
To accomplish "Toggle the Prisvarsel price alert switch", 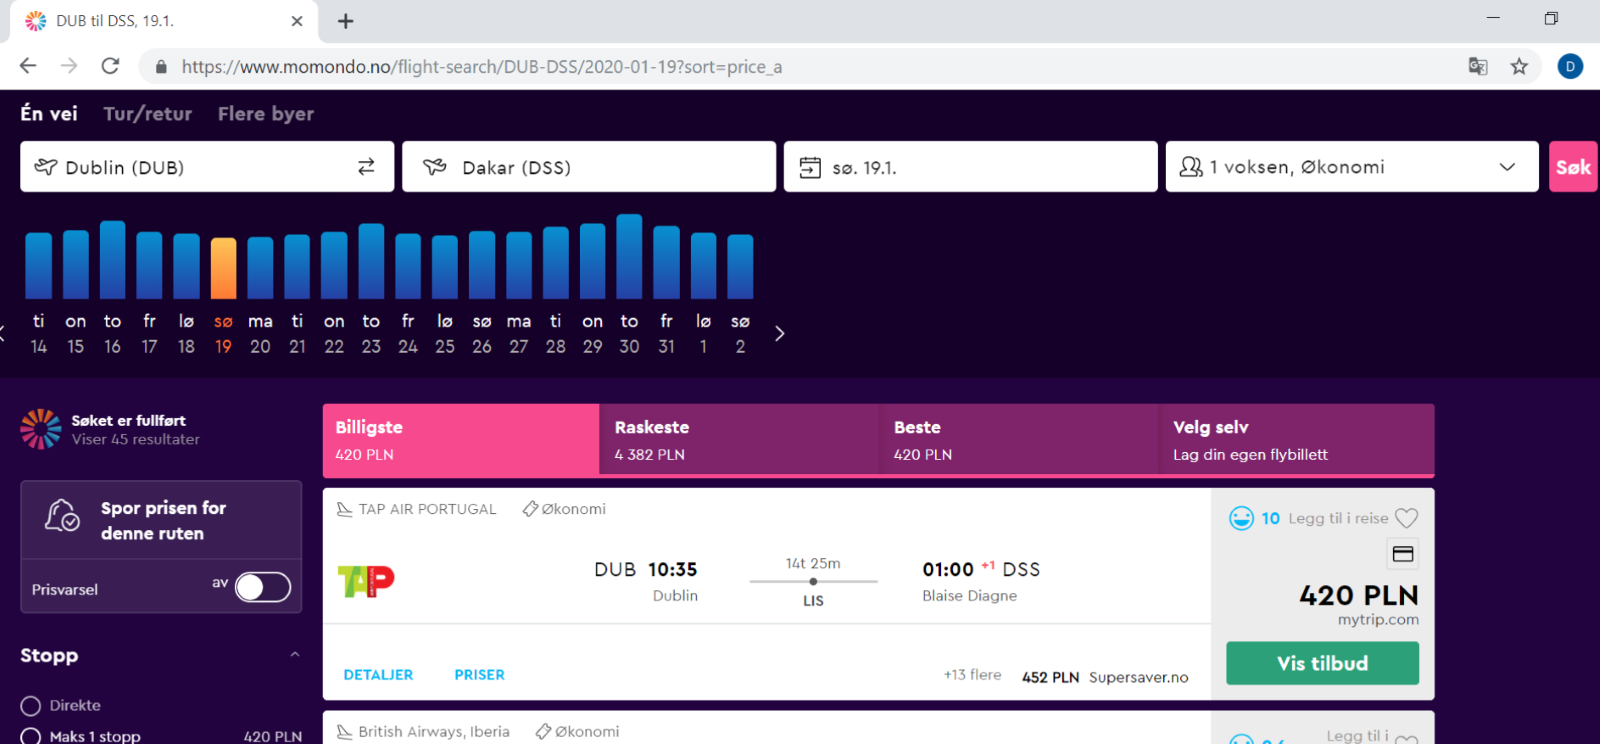I will (263, 587).
